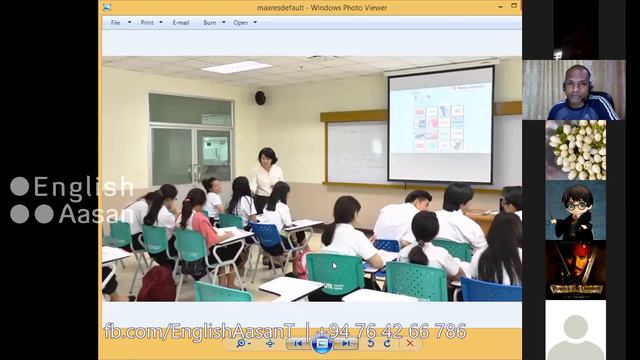Minimize the Windows Photo Viewer window
Image resolution: width=640 pixels, height=360 pixels.
(x=500, y=7)
